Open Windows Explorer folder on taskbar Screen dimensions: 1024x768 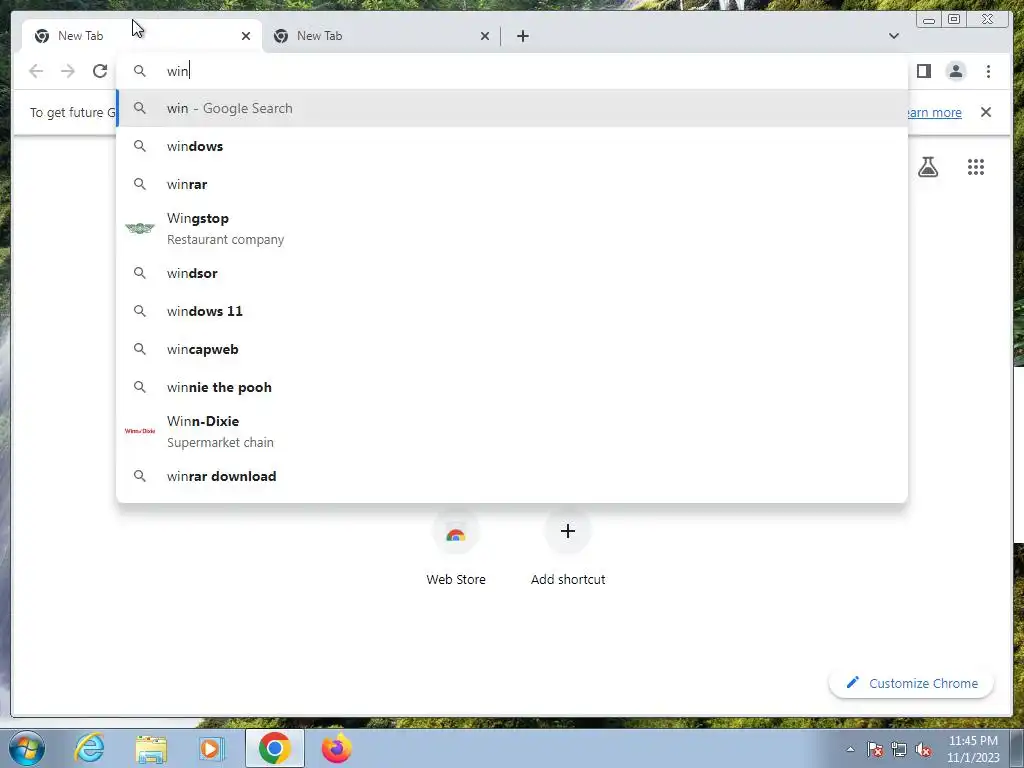[x=151, y=748]
